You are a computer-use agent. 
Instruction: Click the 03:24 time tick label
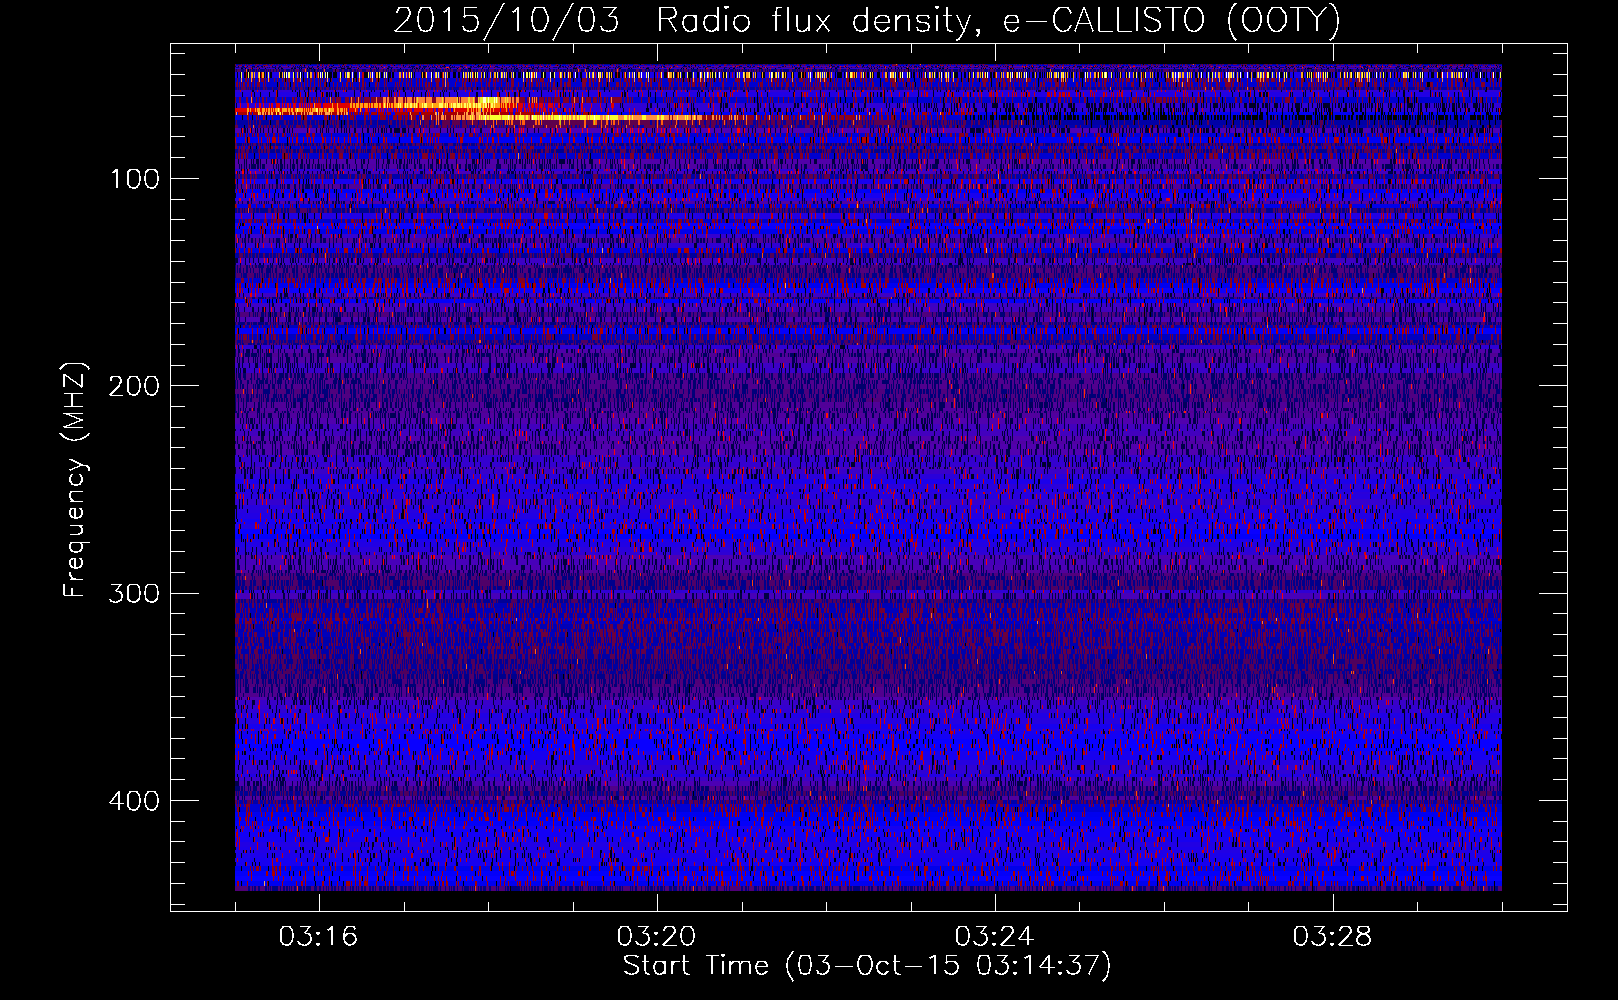(994, 937)
